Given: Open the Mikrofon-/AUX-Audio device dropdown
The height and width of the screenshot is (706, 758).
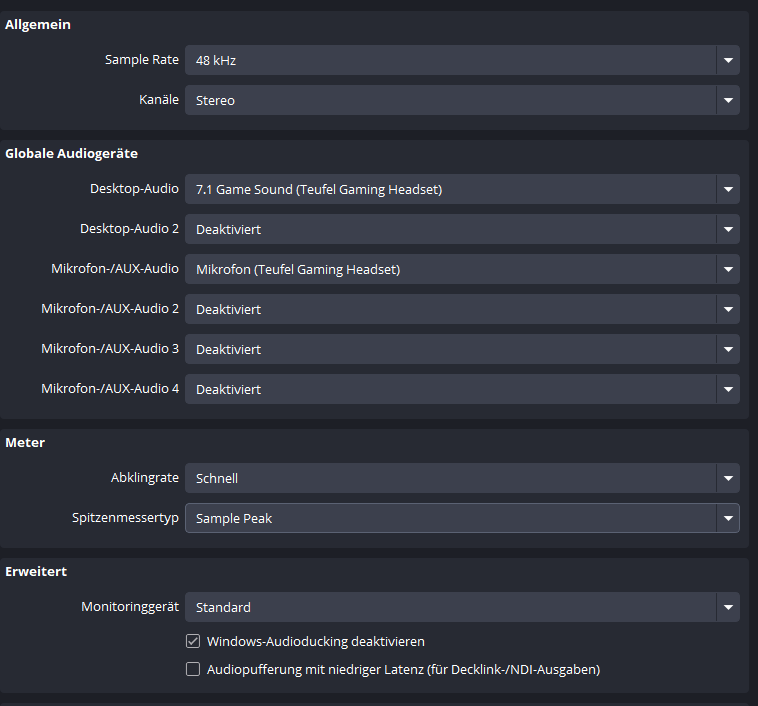Looking at the screenshot, I should [450, 269].
